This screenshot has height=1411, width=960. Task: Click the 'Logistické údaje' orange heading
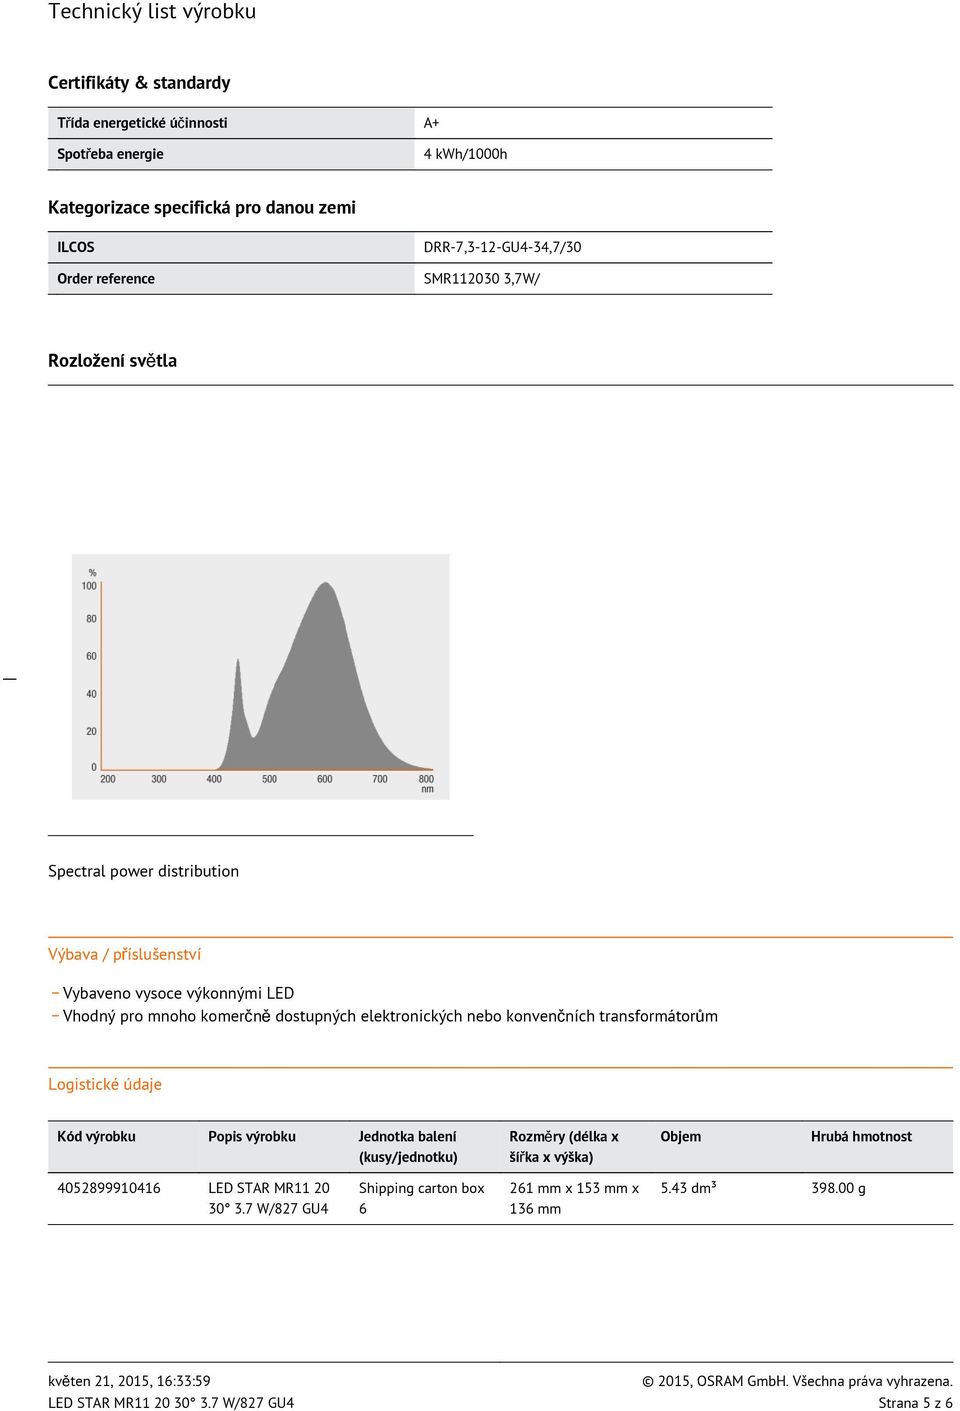point(105,1084)
